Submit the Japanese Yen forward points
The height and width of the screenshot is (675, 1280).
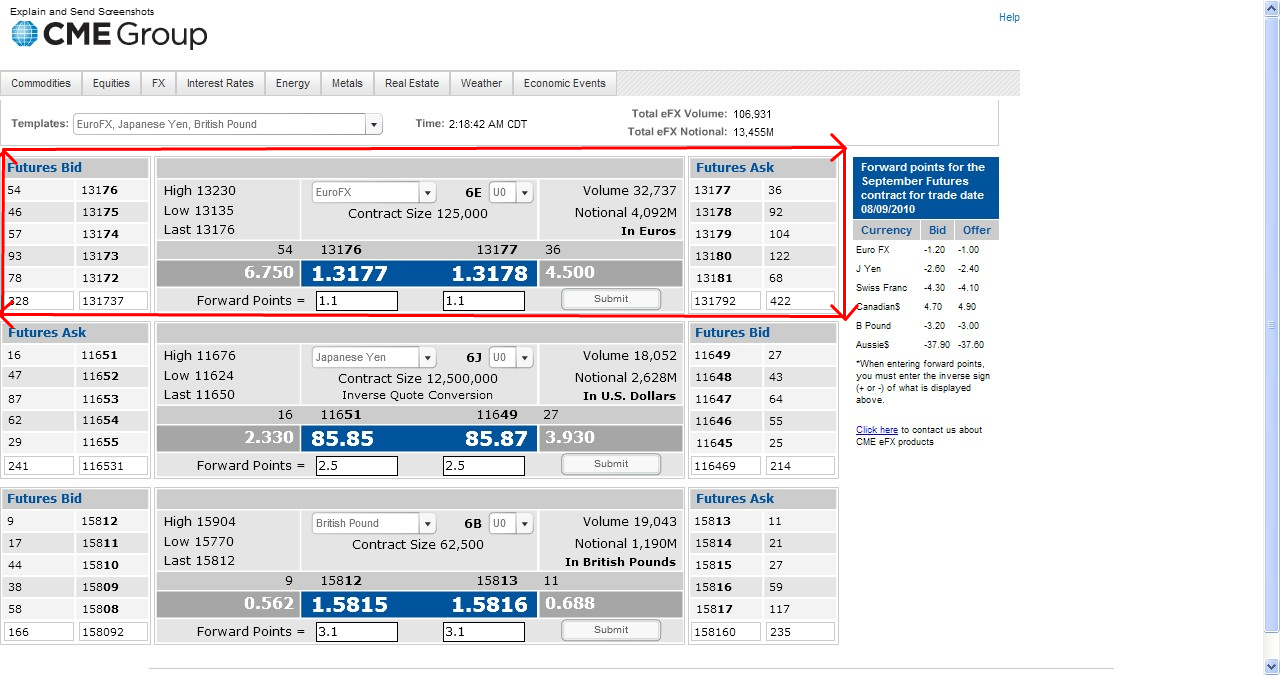click(x=611, y=464)
